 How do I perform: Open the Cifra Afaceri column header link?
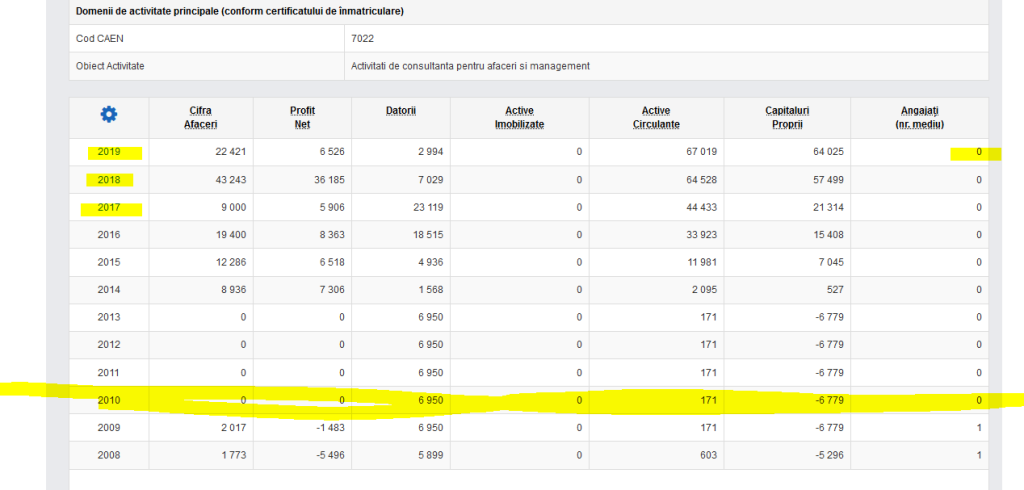[x=200, y=117]
